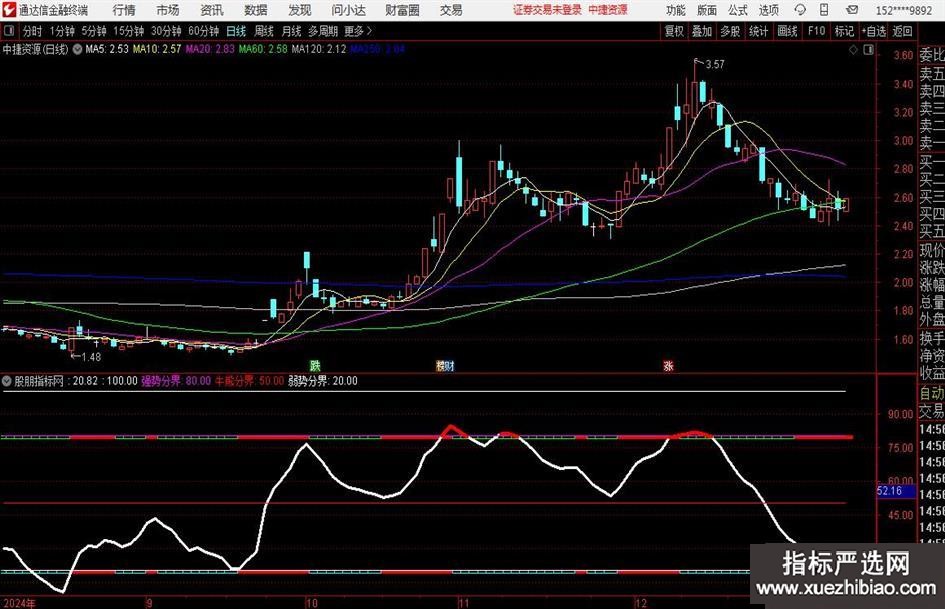Select the 周线 weekly period tab
The width and height of the screenshot is (945, 609).
[263, 31]
